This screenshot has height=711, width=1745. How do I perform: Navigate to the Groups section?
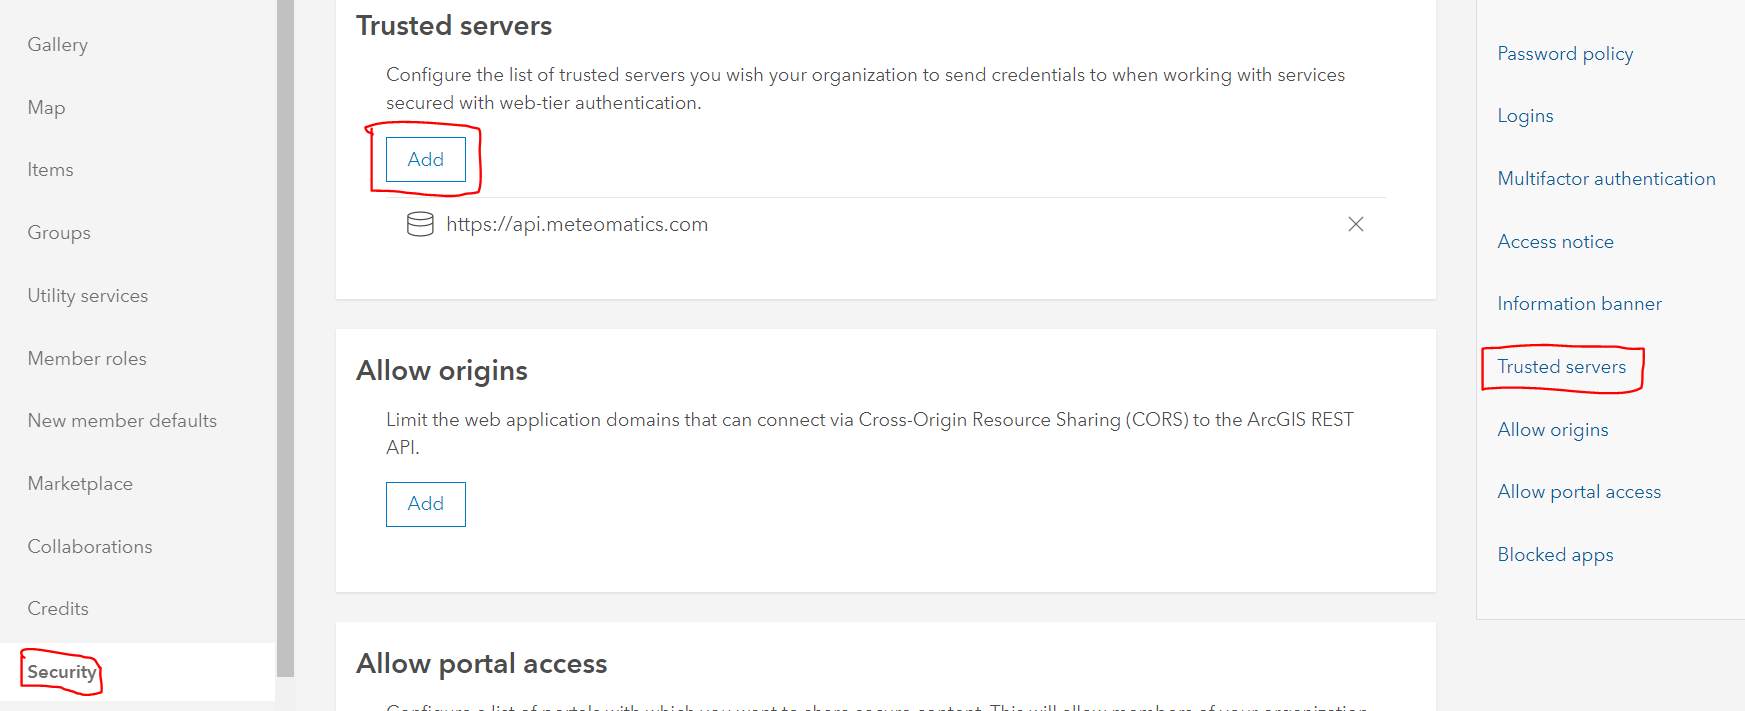pos(58,232)
